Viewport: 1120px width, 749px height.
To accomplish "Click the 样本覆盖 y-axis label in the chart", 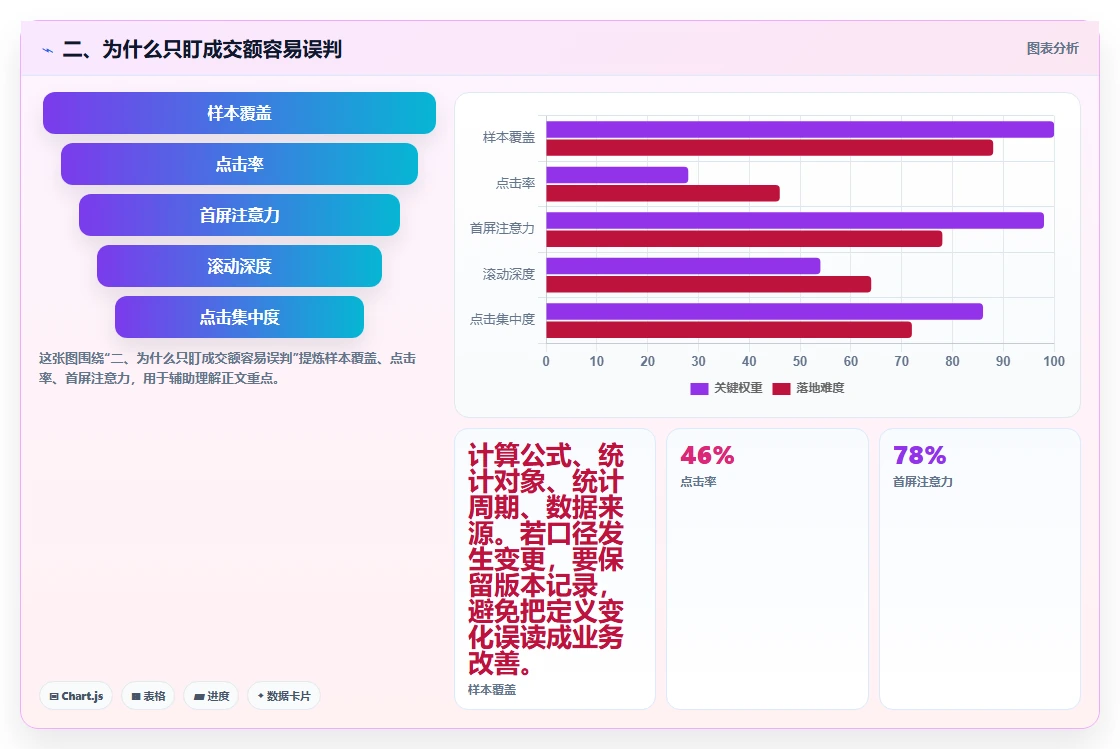I will coord(509,137).
